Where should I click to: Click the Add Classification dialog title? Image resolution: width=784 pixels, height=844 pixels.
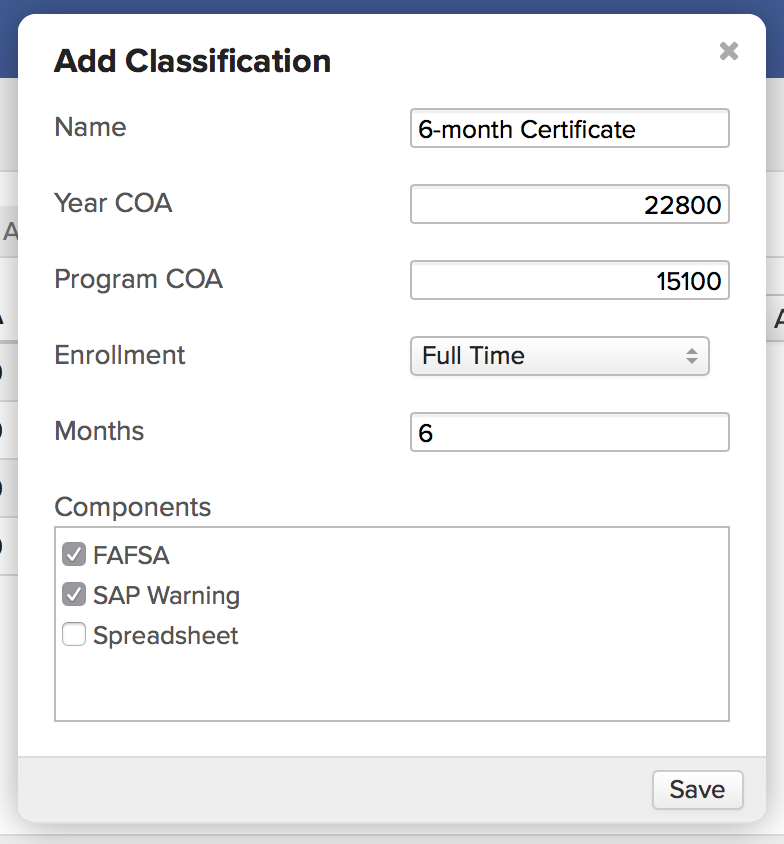pos(192,61)
